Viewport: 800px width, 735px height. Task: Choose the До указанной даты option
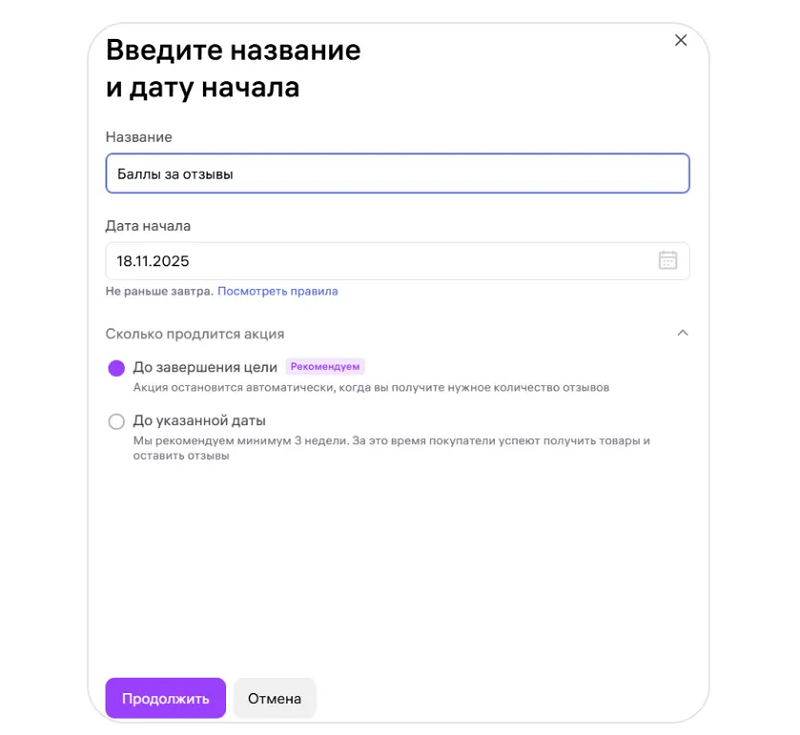pos(200,421)
